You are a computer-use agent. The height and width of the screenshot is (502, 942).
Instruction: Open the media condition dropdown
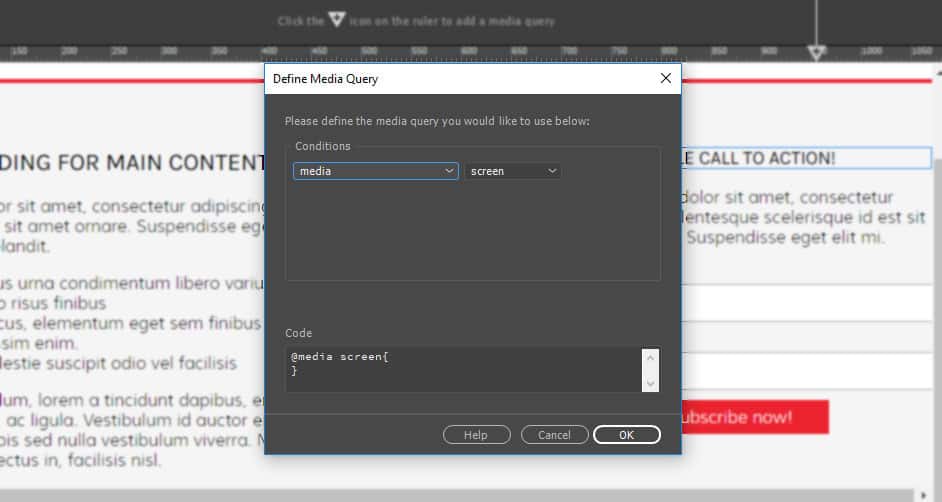375,171
